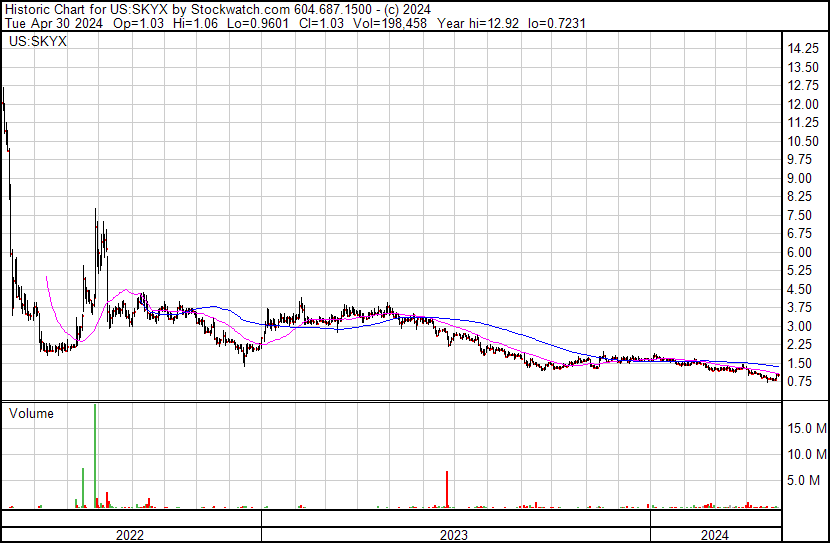This screenshot has height=543, width=830.
Task: Click the 0.75 price axis label
Action: point(800,382)
